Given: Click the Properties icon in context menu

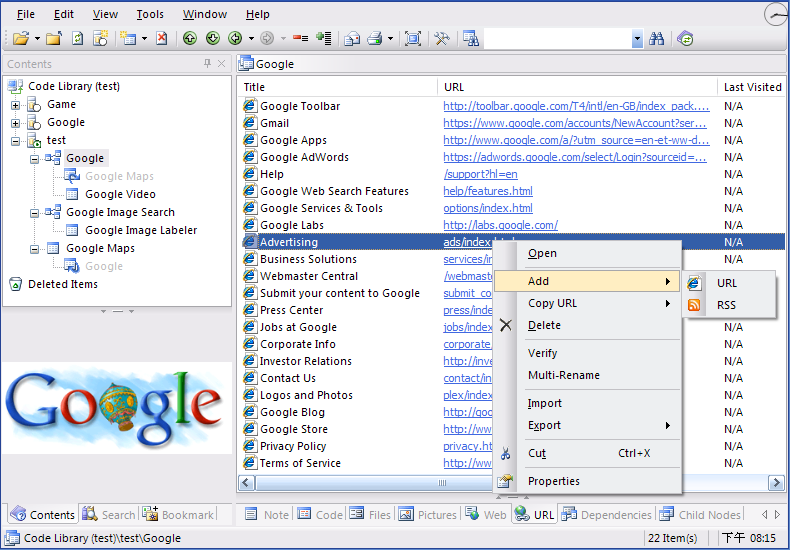Looking at the screenshot, I should point(505,481).
